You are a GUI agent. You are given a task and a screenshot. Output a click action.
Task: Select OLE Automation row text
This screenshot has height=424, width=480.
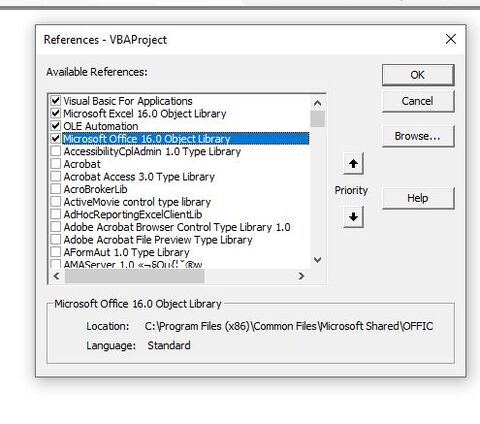pyautogui.click(x=101, y=126)
